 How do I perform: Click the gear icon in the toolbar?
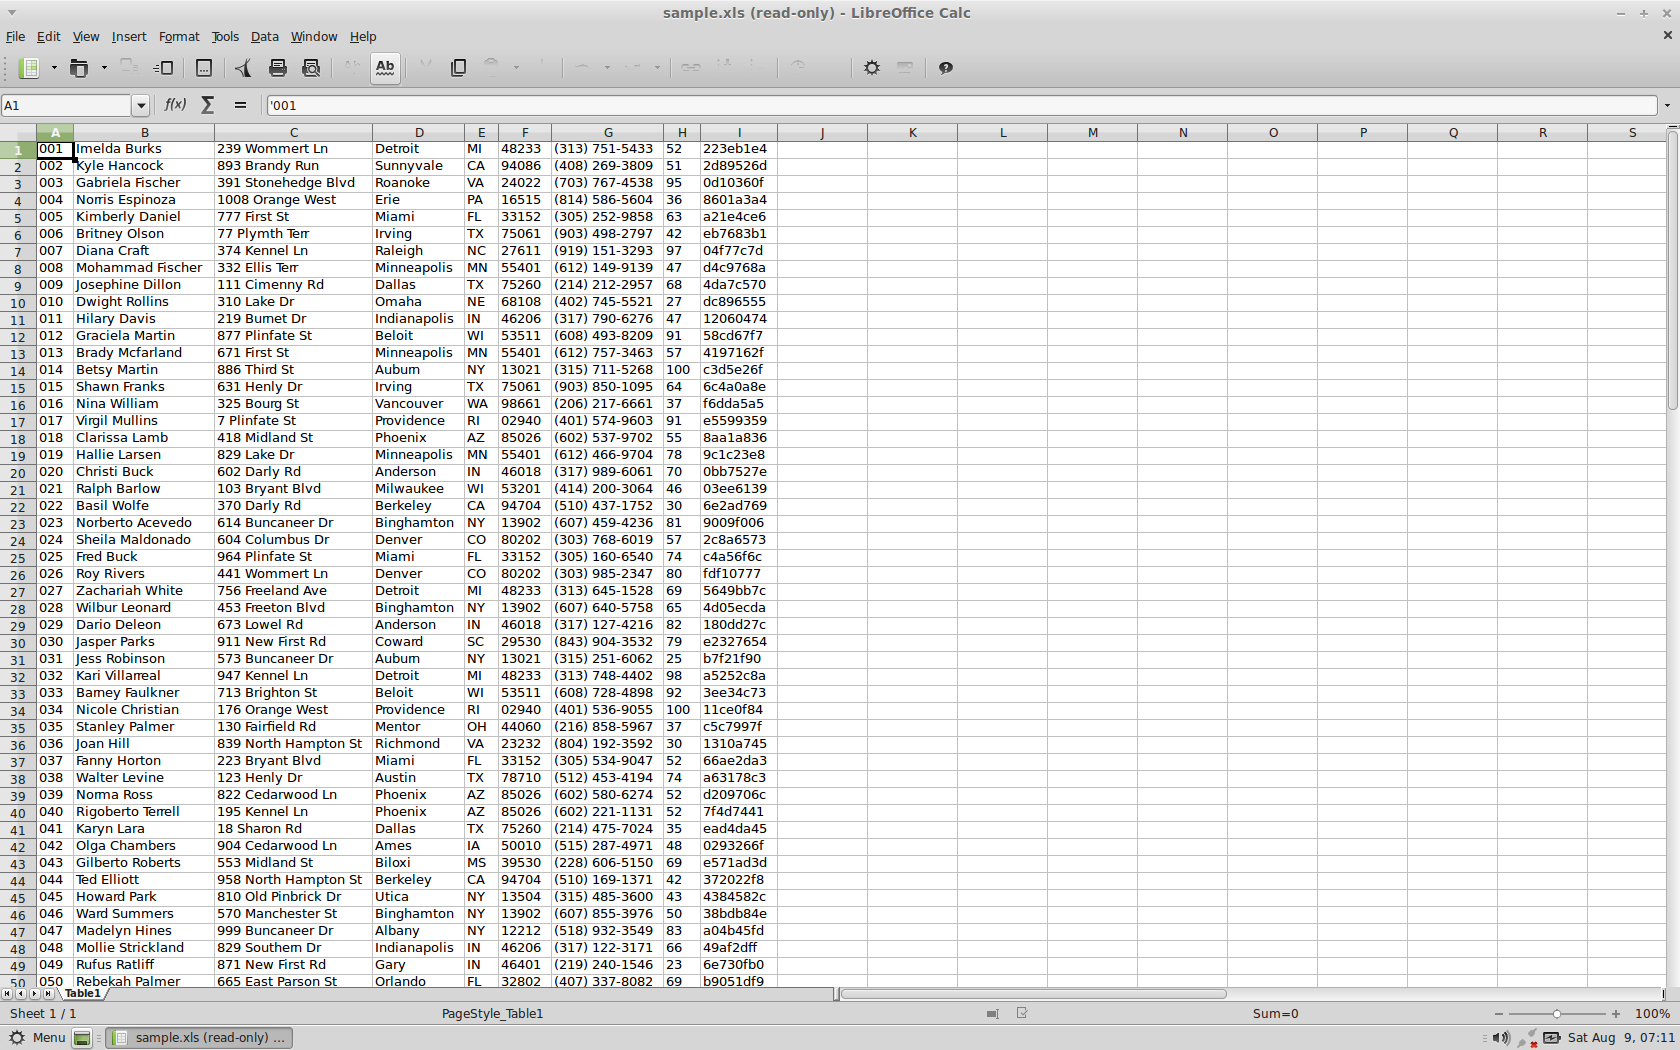point(872,68)
